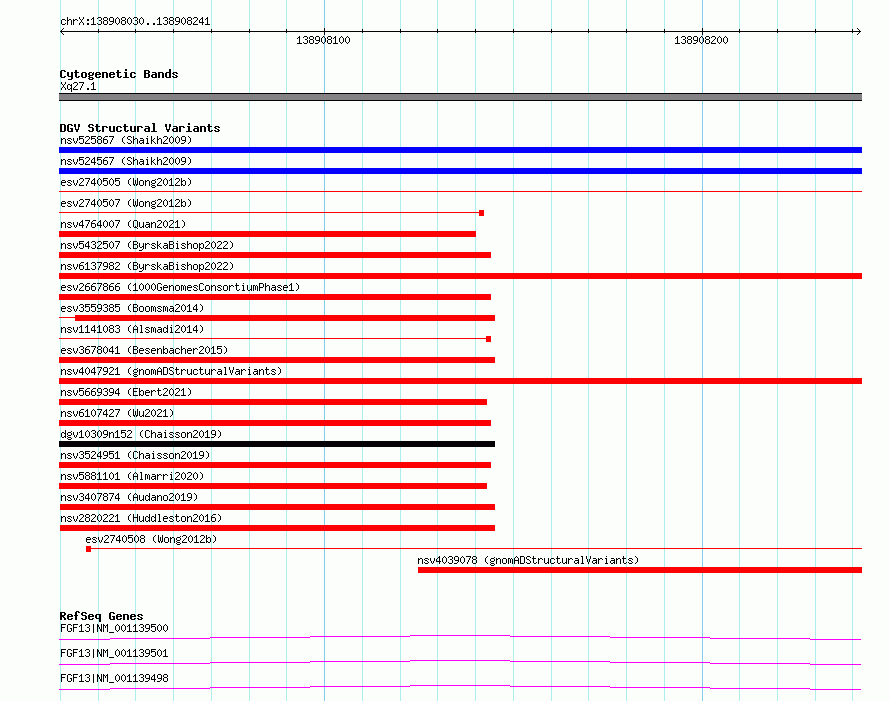Open nsv3524951 (Chaisson2019) label
Image resolution: width=890 pixels, height=701 pixels.
click(x=135, y=455)
